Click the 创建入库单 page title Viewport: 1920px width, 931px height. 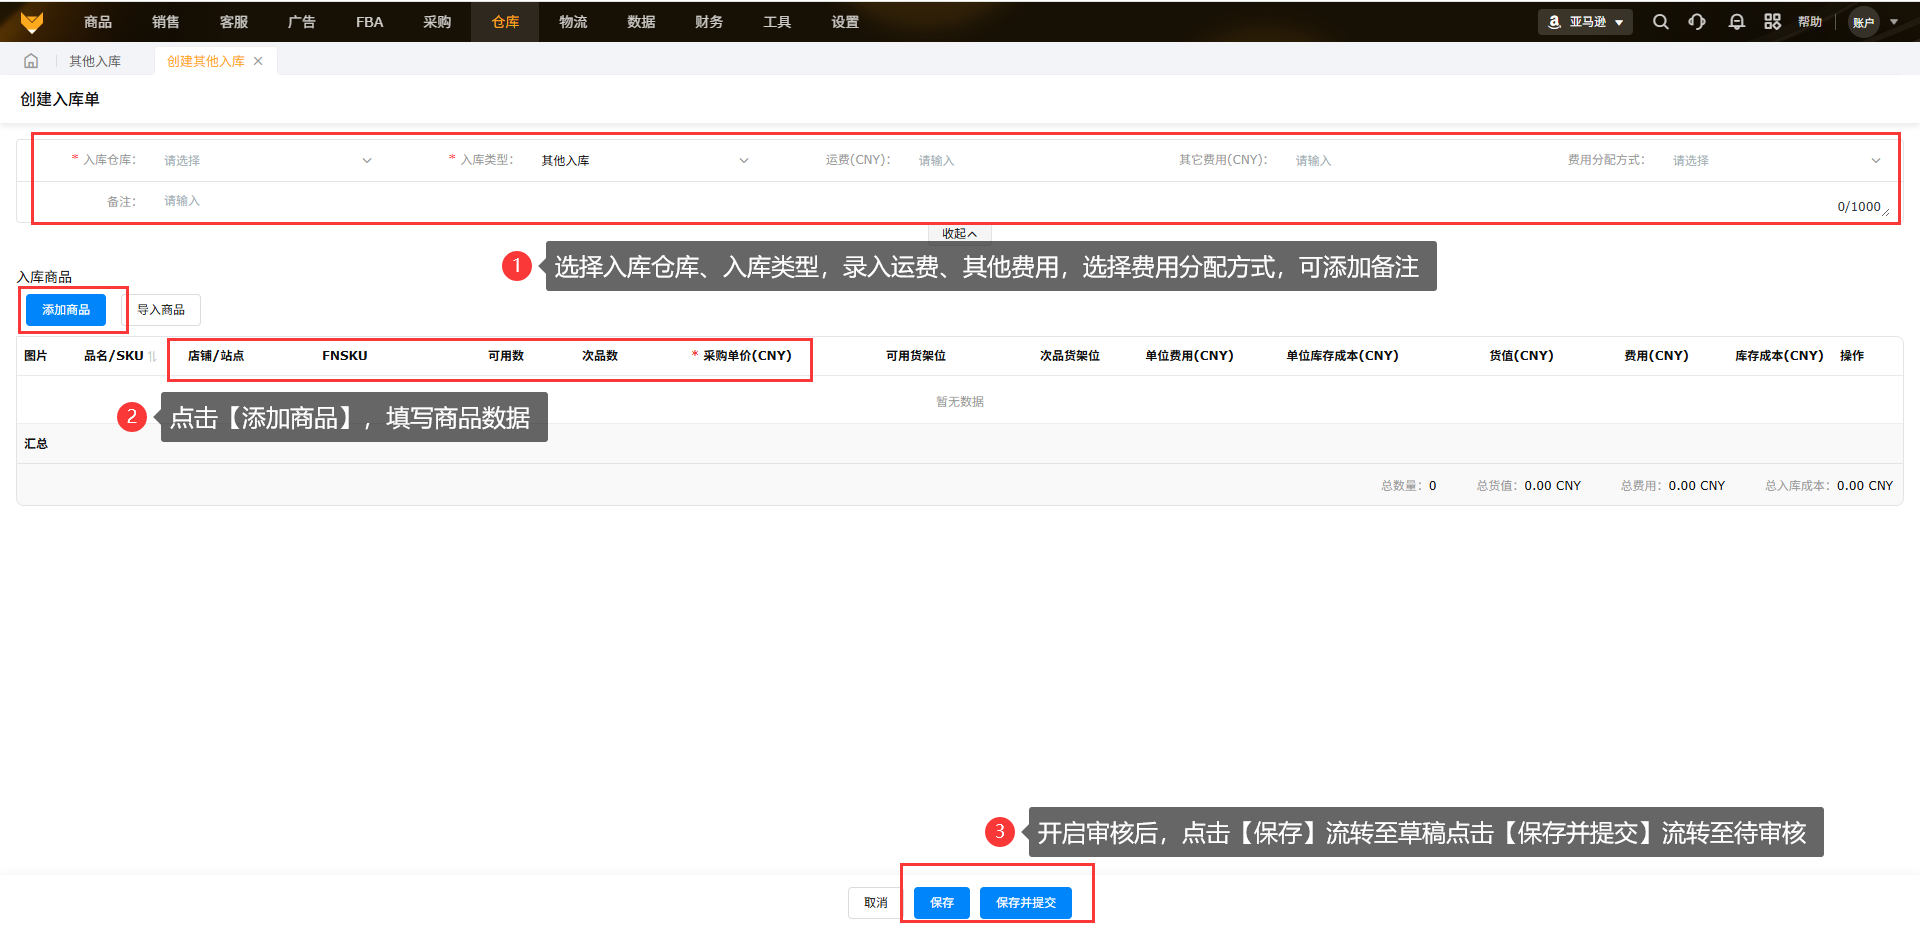click(60, 99)
